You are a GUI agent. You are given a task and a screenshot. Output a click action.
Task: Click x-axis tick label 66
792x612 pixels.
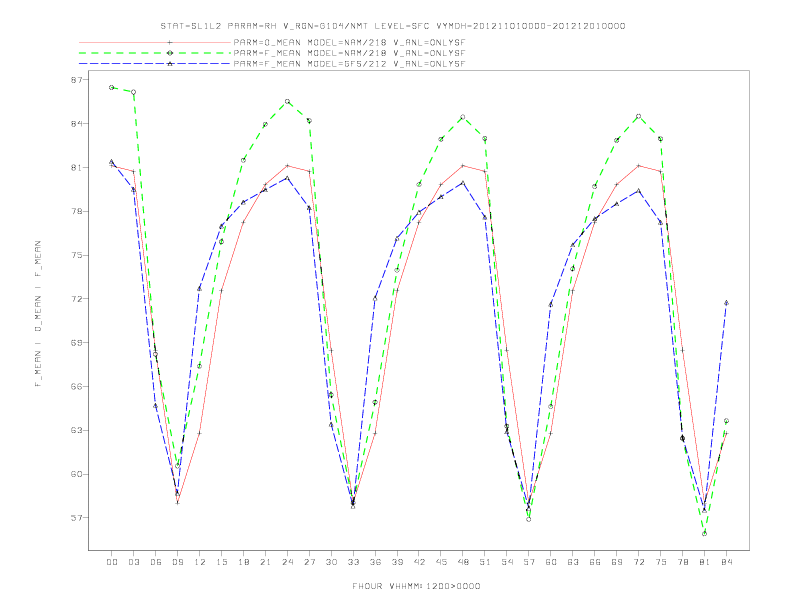595,562
